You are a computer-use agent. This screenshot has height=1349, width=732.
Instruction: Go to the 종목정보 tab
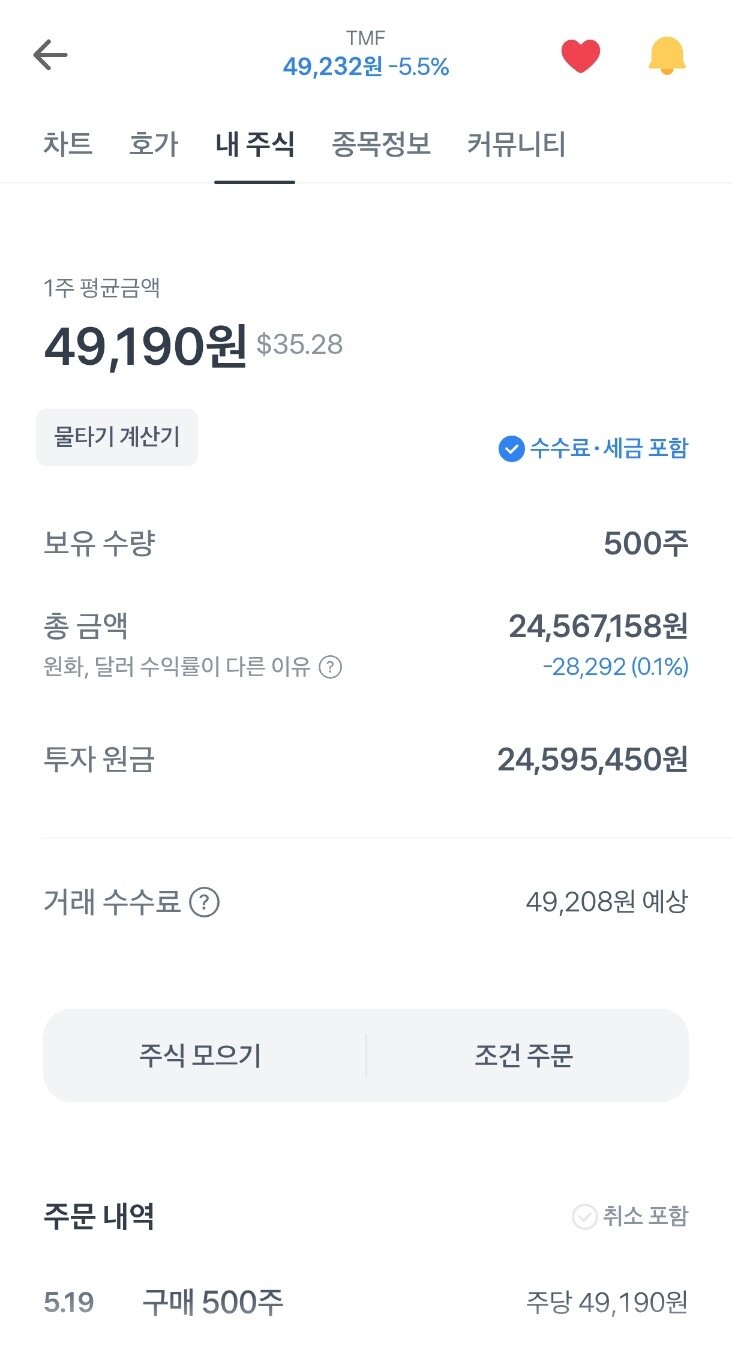point(381,145)
